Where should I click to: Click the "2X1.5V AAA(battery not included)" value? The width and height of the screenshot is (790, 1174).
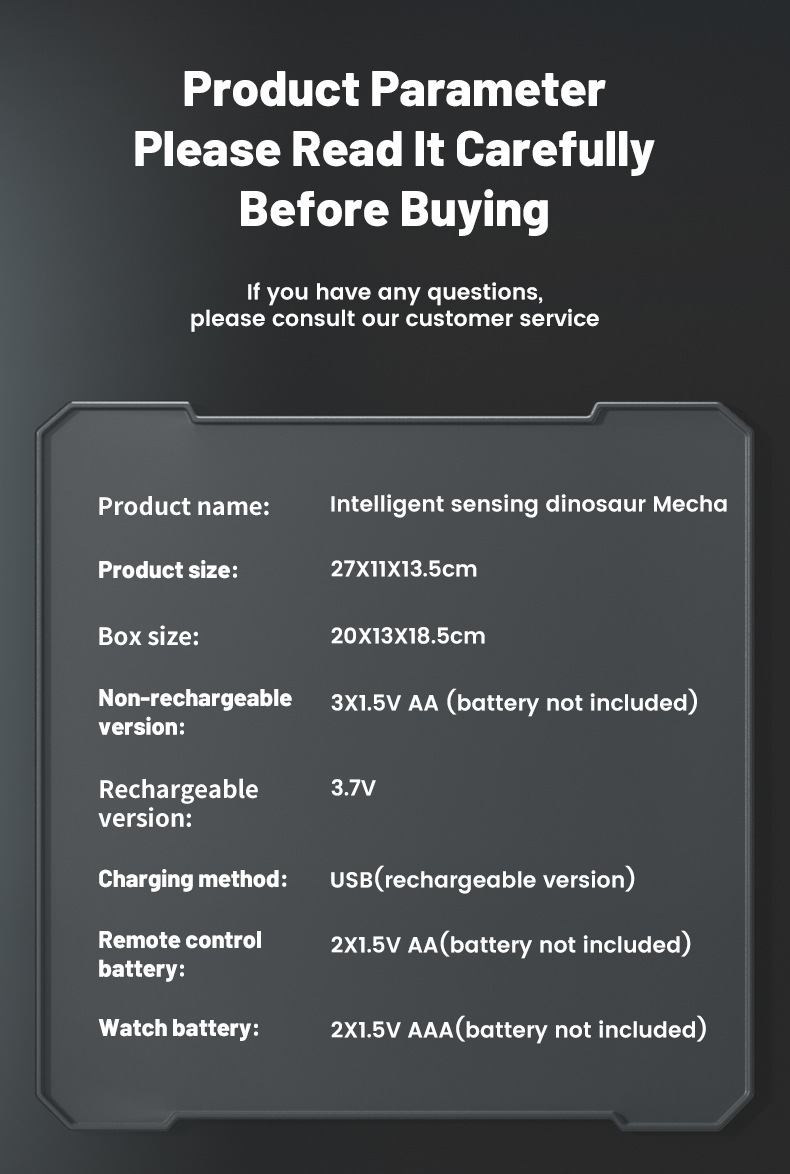518,1029
